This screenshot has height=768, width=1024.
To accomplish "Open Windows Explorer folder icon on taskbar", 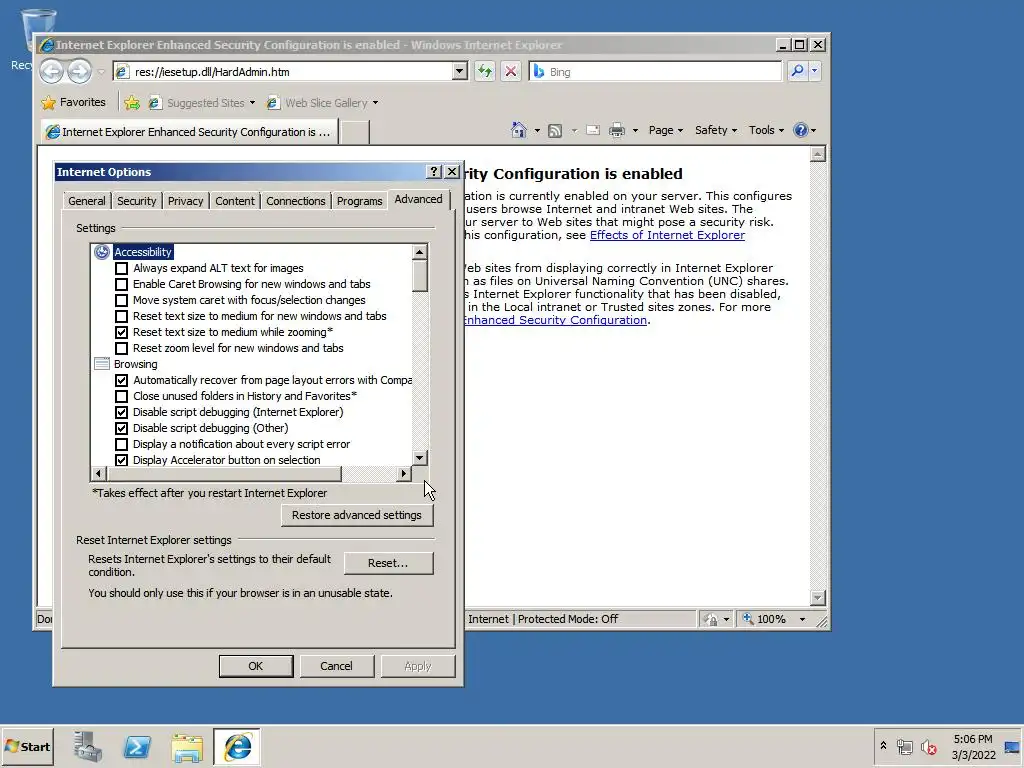I will click(x=187, y=747).
